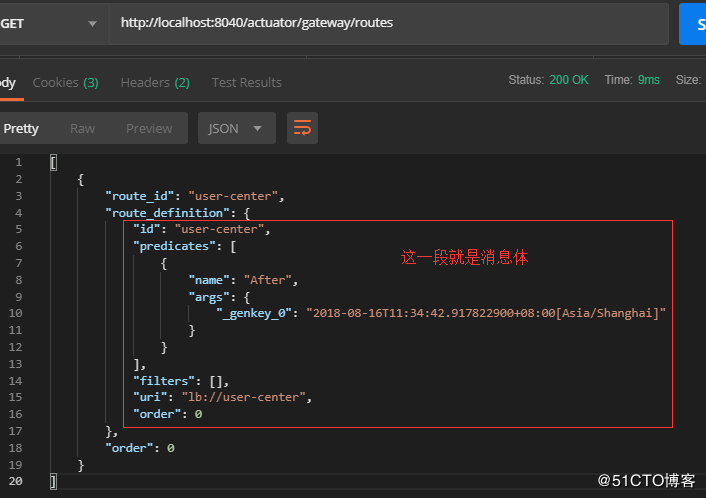Click the "name" key on line 8
The height and width of the screenshot is (498, 706).
[209, 280]
